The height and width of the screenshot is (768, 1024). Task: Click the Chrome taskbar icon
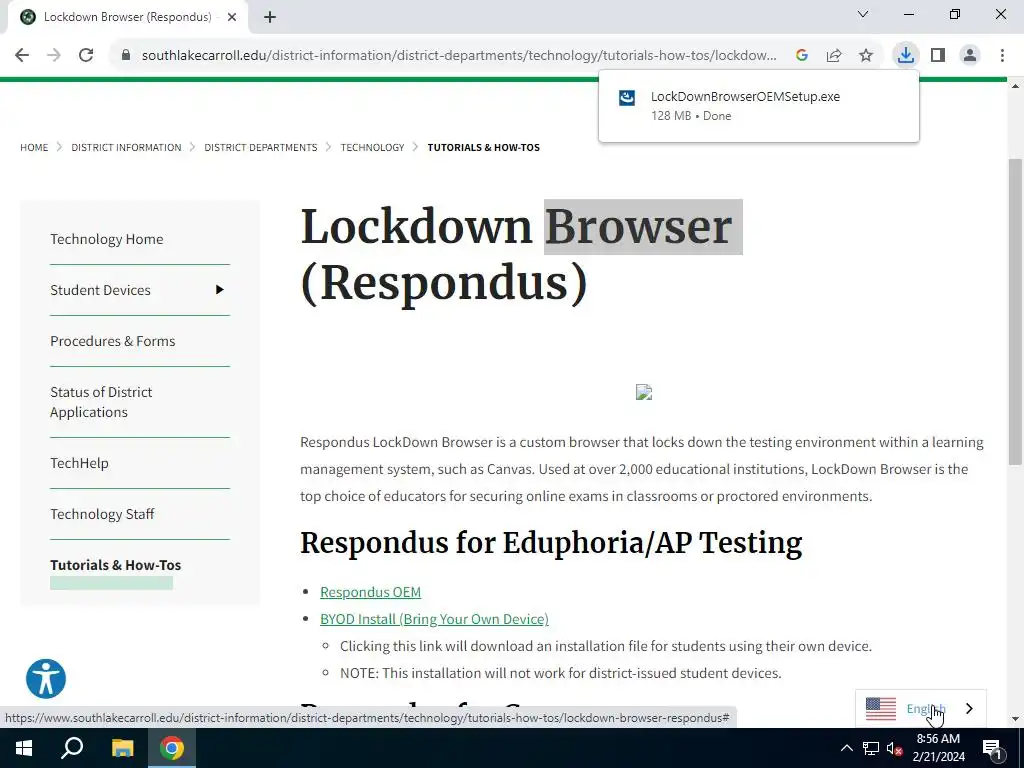(x=172, y=748)
